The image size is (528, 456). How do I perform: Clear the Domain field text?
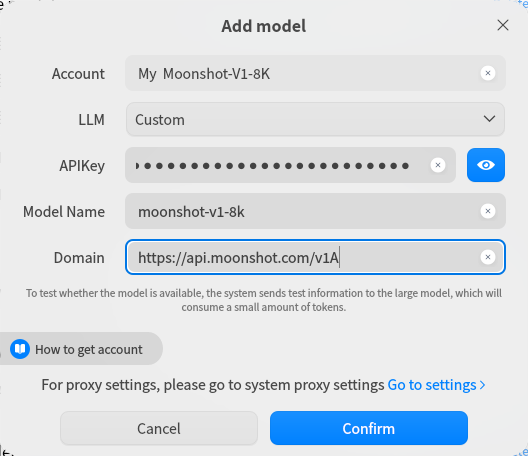point(488,257)
